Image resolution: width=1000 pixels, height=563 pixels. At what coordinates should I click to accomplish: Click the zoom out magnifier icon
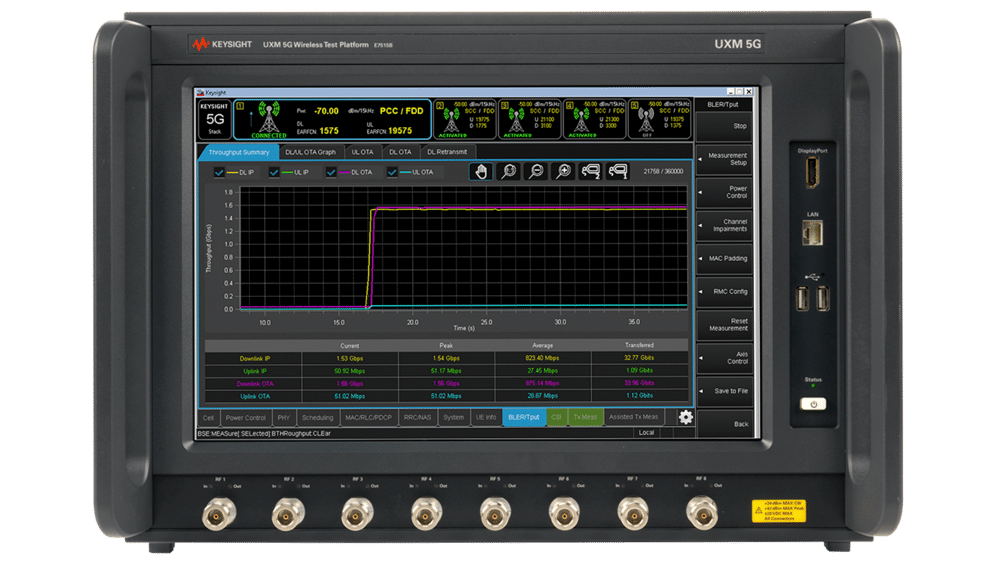coord(536,172)
